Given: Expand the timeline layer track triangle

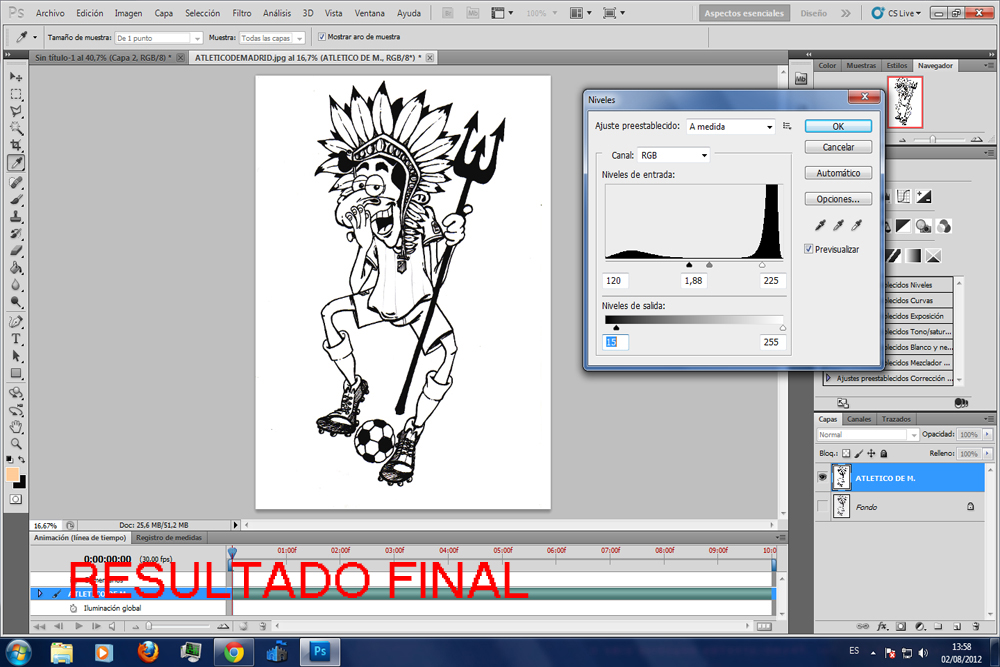Looking at the screenshot, I should 40,594.
